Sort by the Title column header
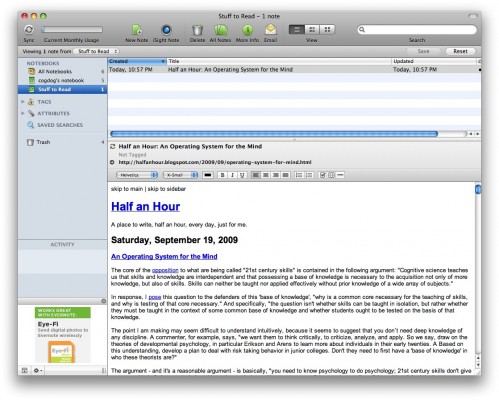The width and height of the screenshot is (499, 400). (279, 61)
